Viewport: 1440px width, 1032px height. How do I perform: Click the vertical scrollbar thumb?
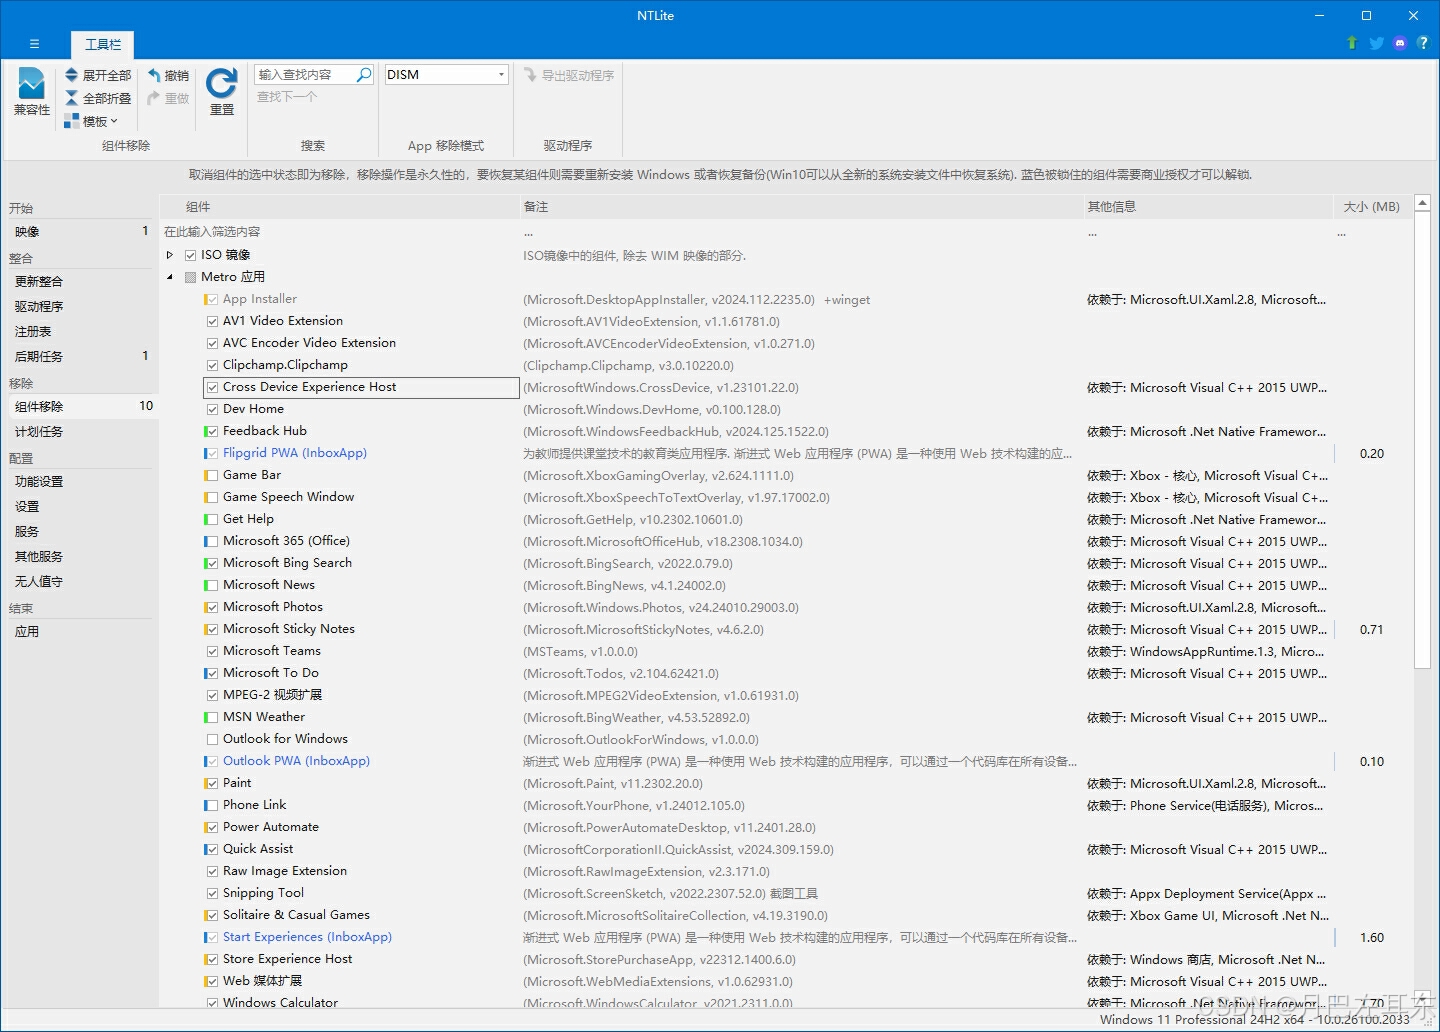click(x=1423, y=440)
